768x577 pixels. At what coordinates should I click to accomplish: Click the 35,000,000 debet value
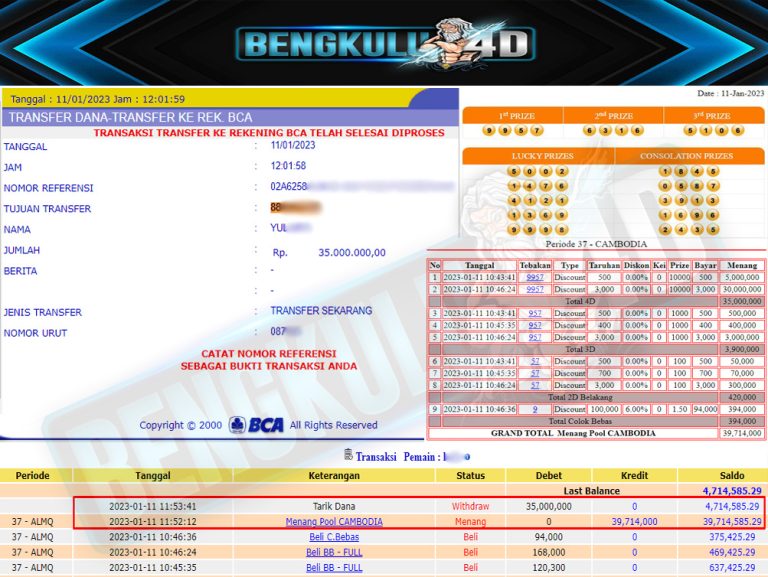pos(549,506)
